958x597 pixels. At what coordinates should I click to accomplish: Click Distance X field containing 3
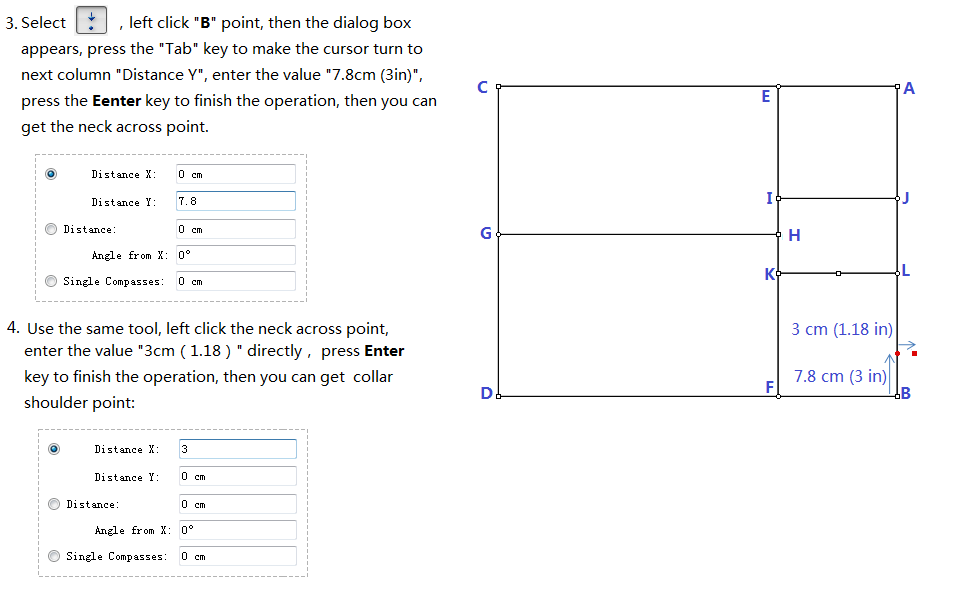coord(237,449)
